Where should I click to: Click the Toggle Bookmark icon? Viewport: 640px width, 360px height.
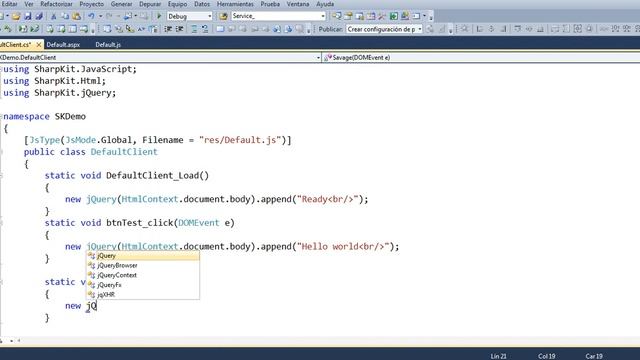[220, 29]
